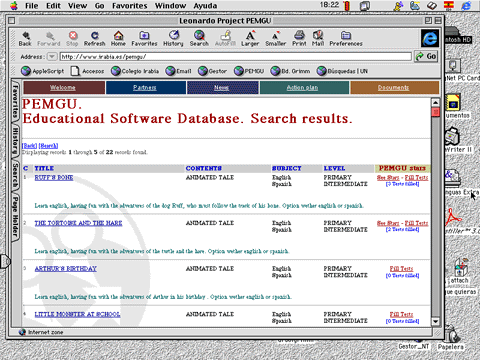
Task: Open the Go menu
Action: (99, 6)
